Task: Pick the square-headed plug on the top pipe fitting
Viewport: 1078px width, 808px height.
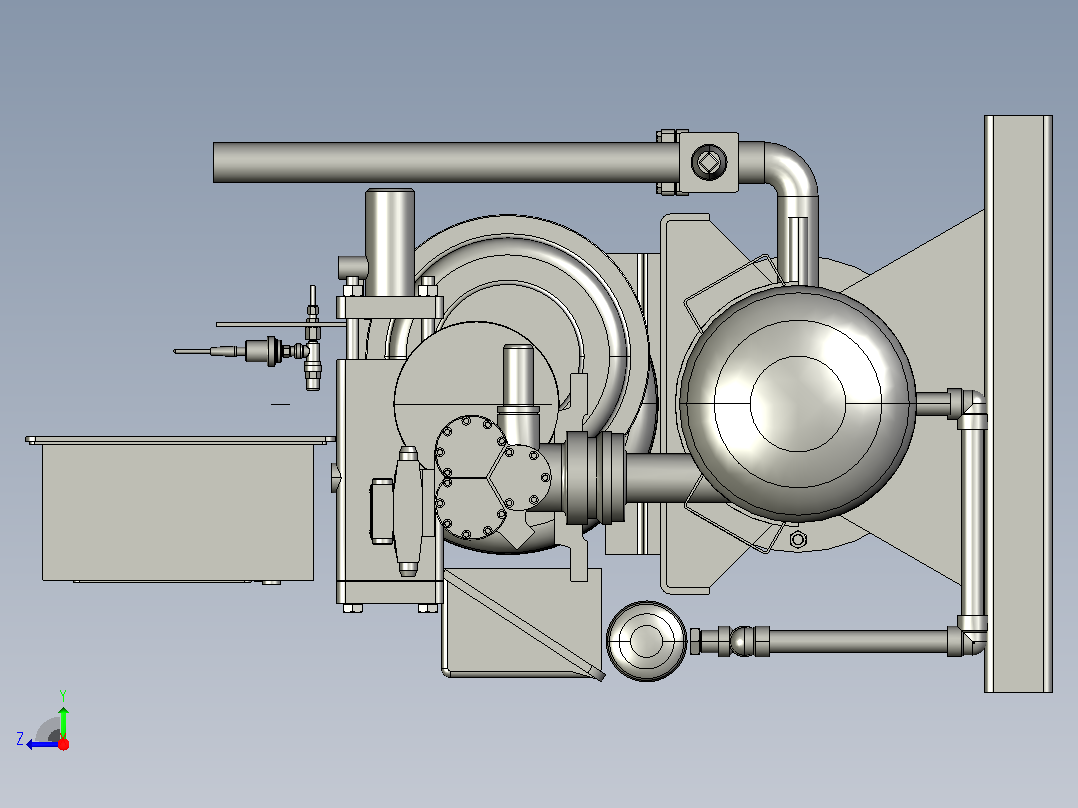Action: click(x=709, y=162)
